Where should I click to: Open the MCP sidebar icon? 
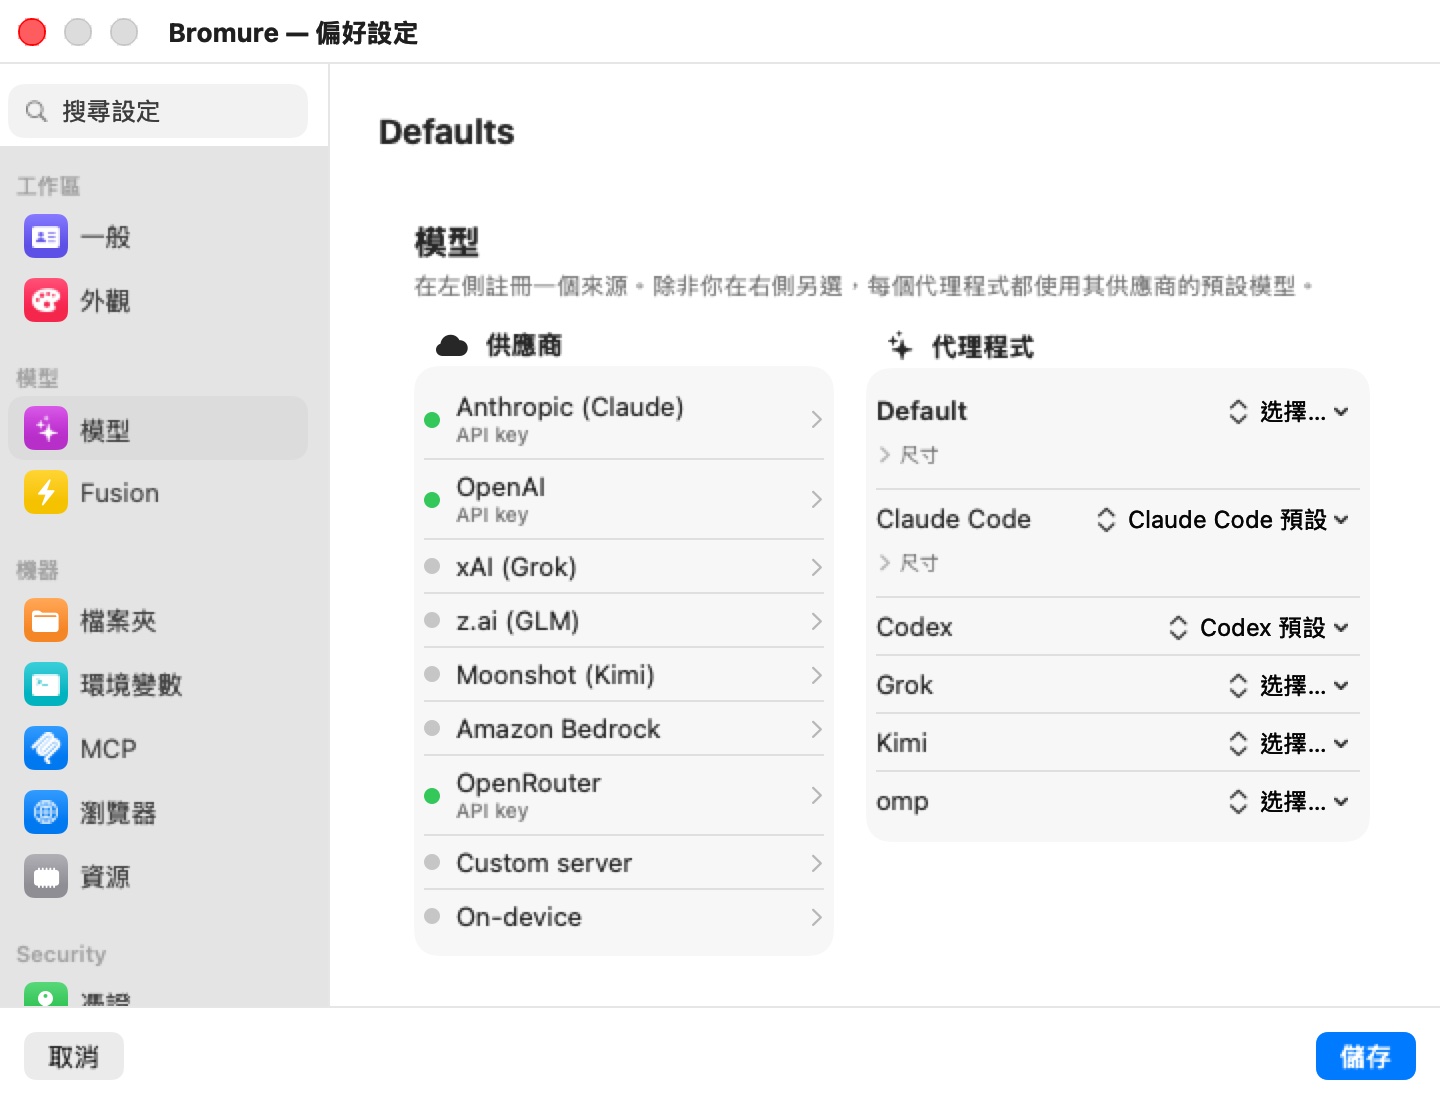click(x=46, y=749)
